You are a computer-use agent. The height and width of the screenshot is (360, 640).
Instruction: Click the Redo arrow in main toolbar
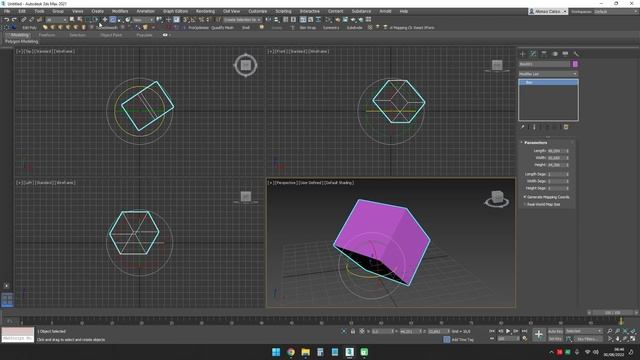(14, 20)
